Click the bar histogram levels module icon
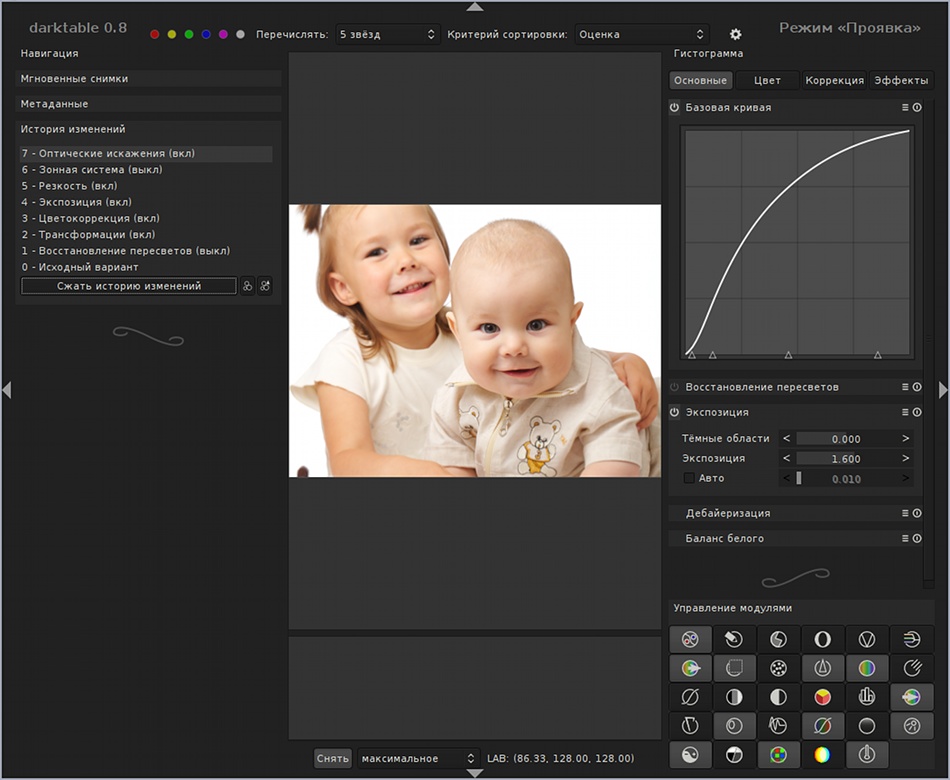 (x=867, y=697)
